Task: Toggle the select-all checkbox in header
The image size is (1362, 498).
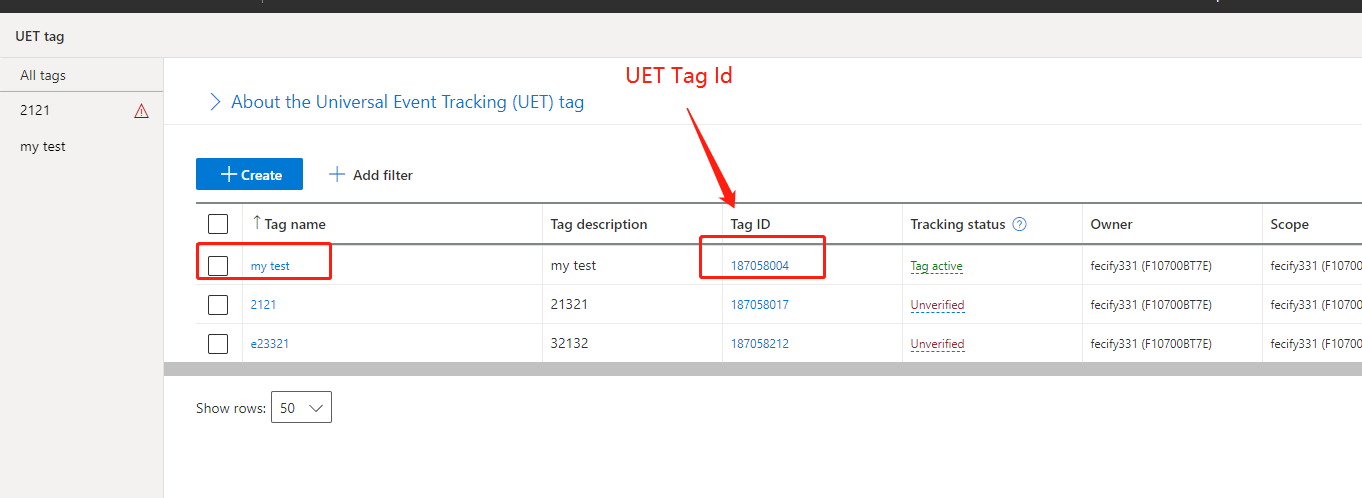Action: [218, 224]
